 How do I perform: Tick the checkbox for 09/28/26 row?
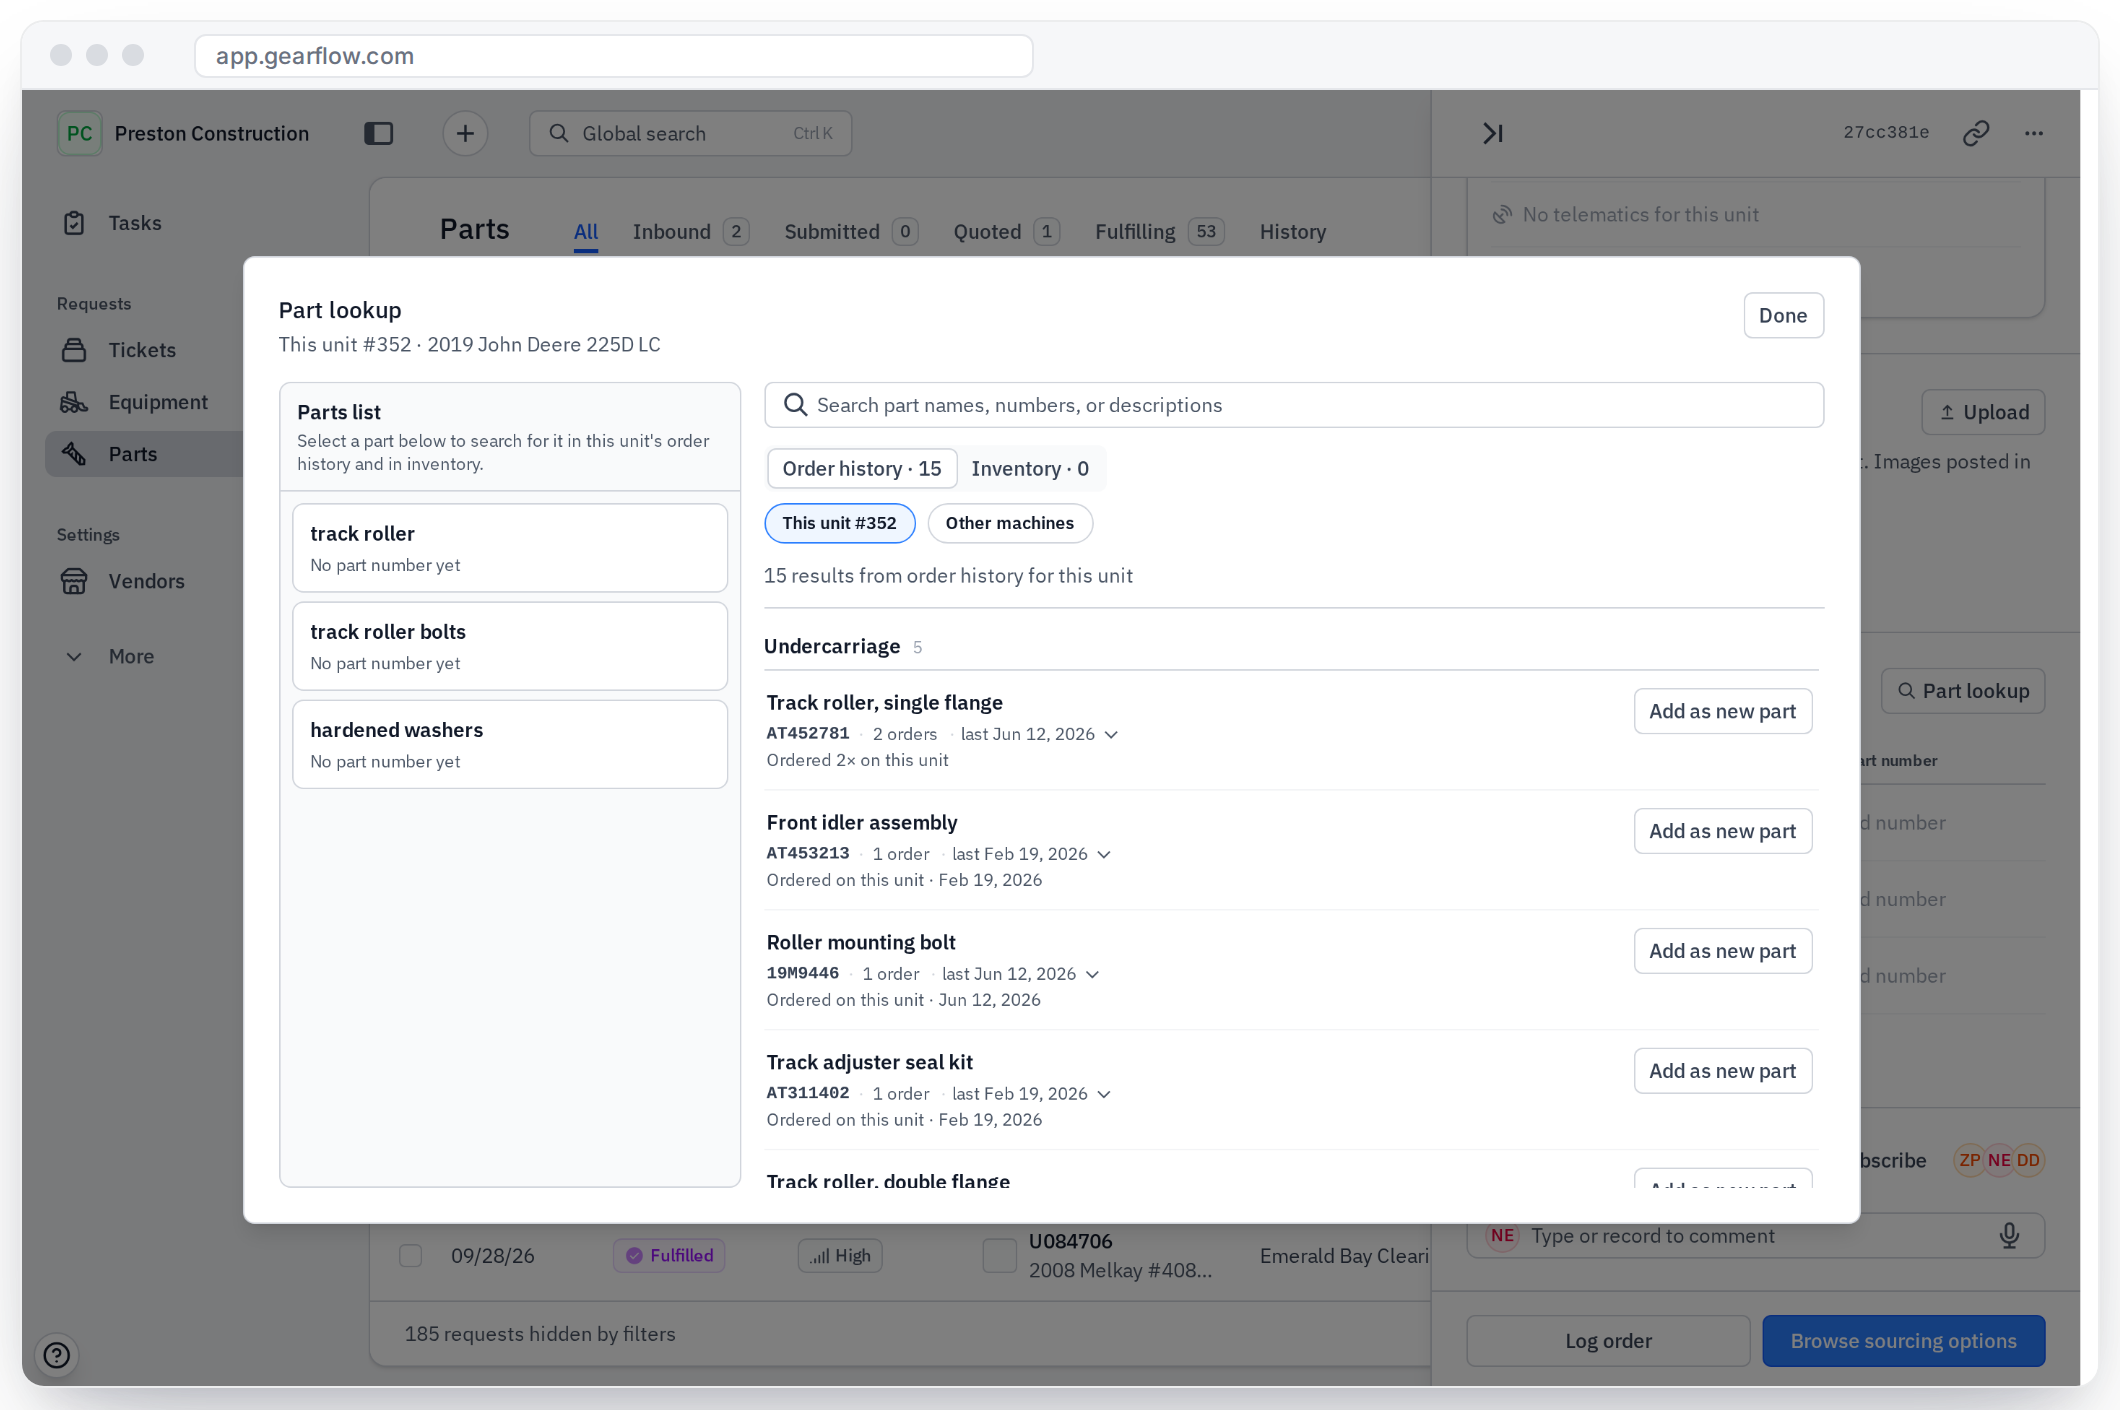pyautogui.click(x=410, y=1256)
